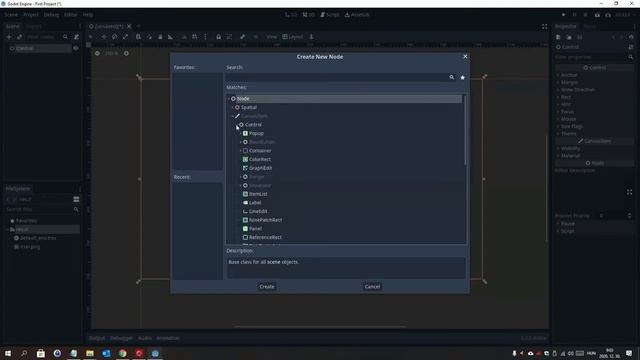Expand the Popup node branch
This screenshot has width=640, height=360.
[x=241, y=133]
